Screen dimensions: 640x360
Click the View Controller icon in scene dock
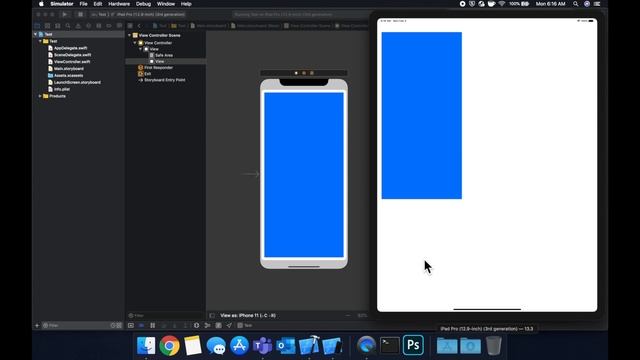(296, 73)
